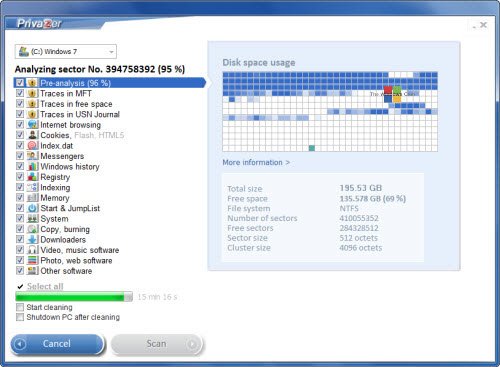Click the Registry cubes icon
The height and width of the screenshot is (367, 500).
coord(32,177)
